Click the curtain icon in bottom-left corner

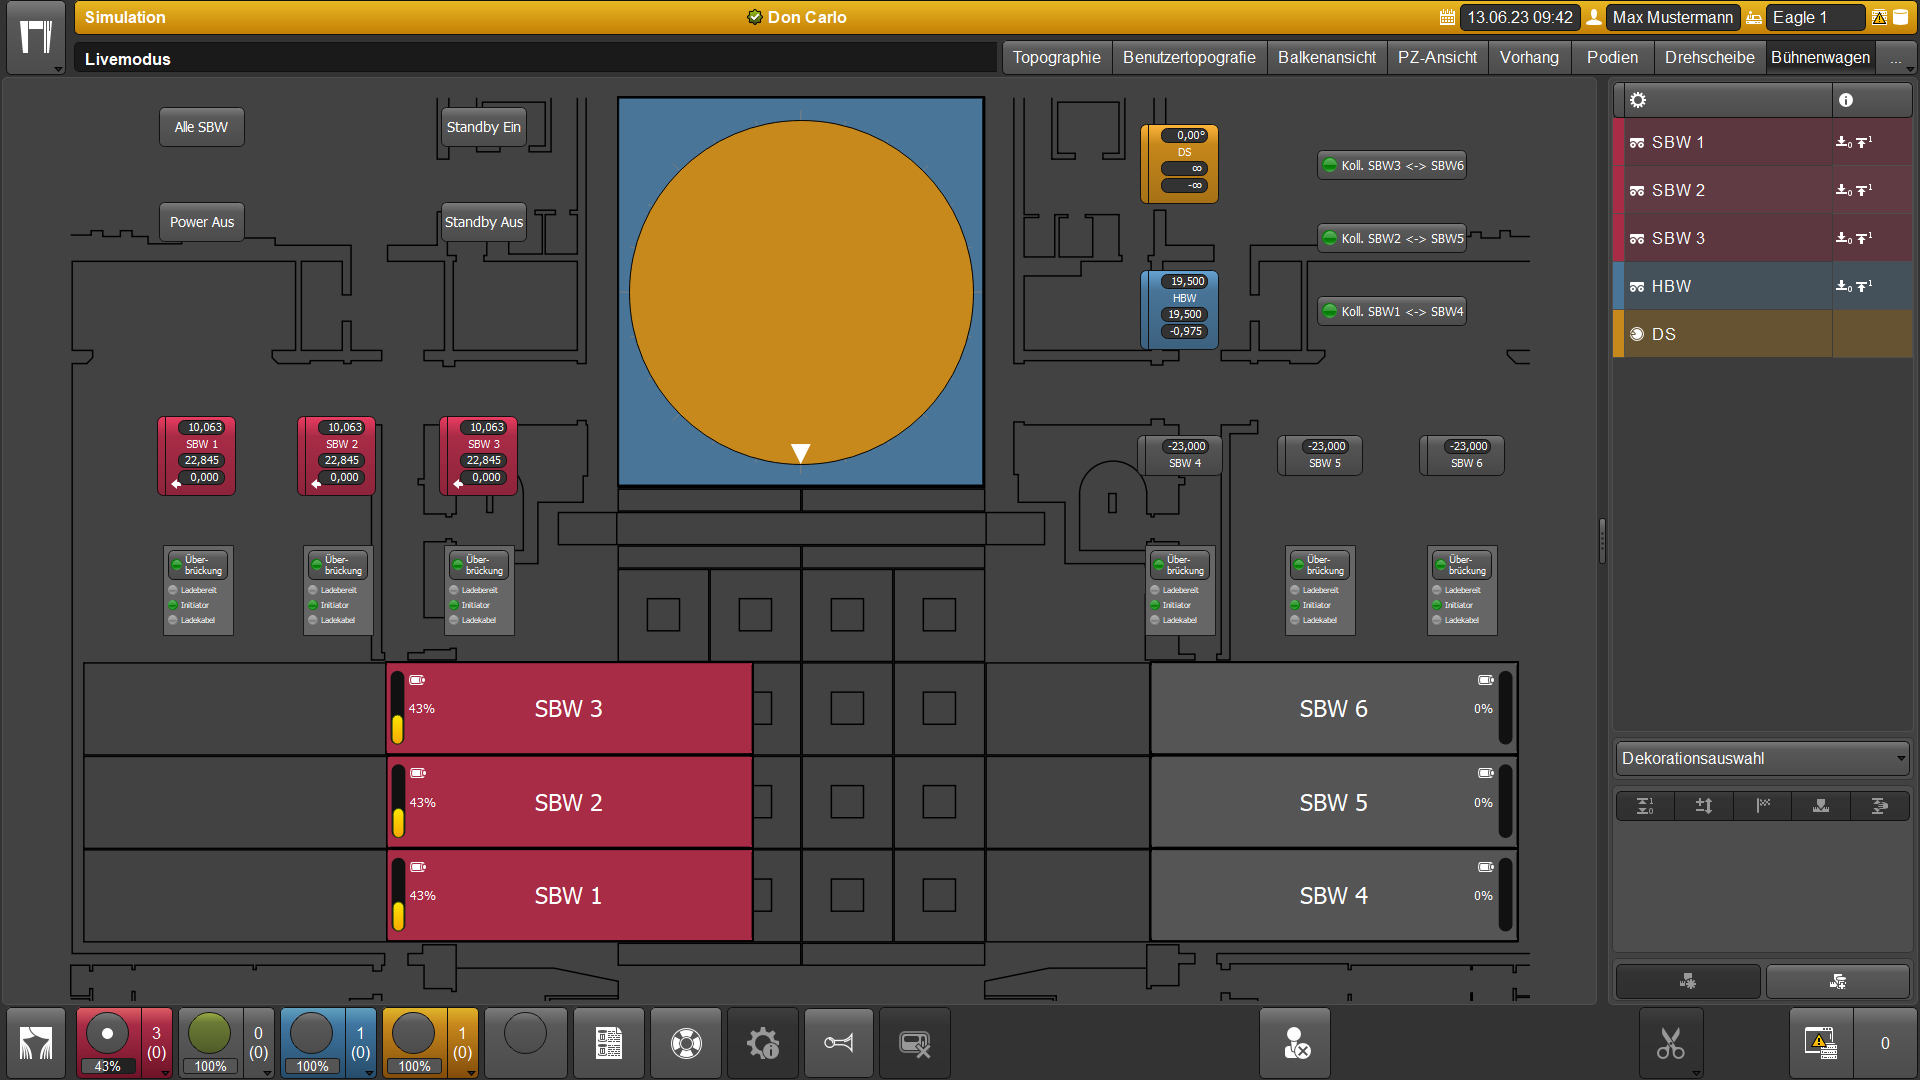click(36, 1043)
